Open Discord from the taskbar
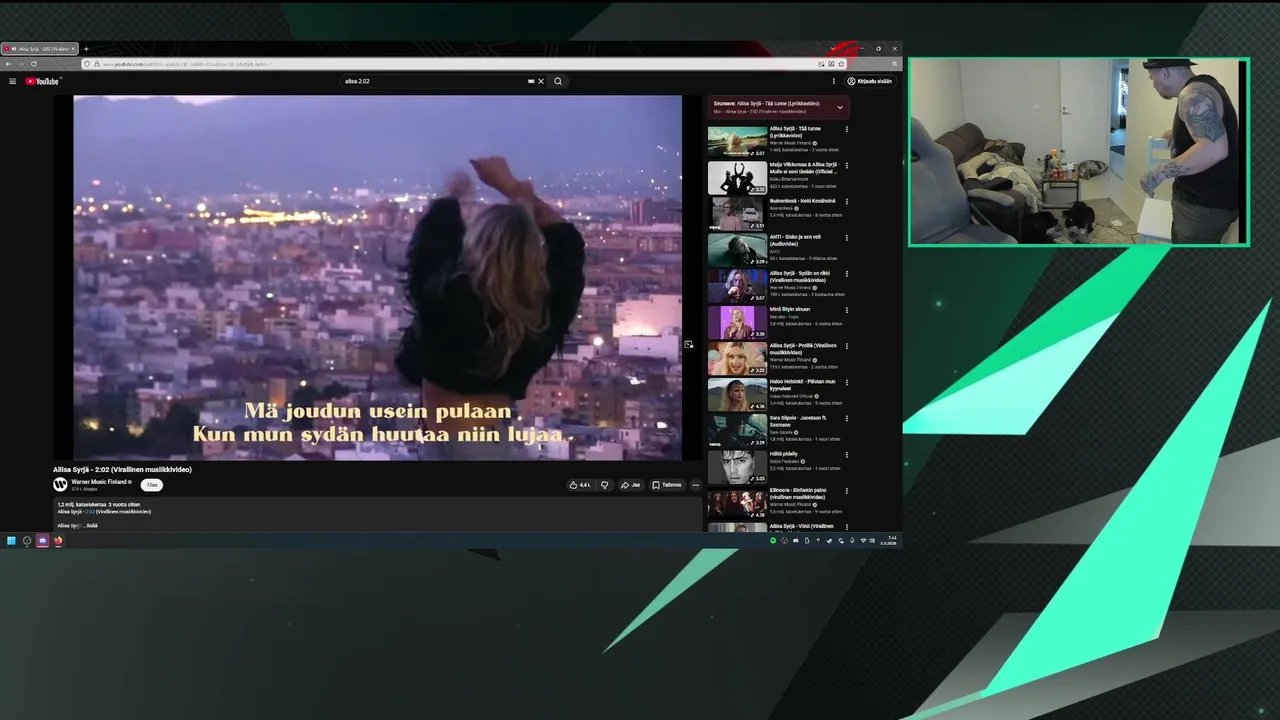The height and width of the screenshot is (720, 1280). 42,541
